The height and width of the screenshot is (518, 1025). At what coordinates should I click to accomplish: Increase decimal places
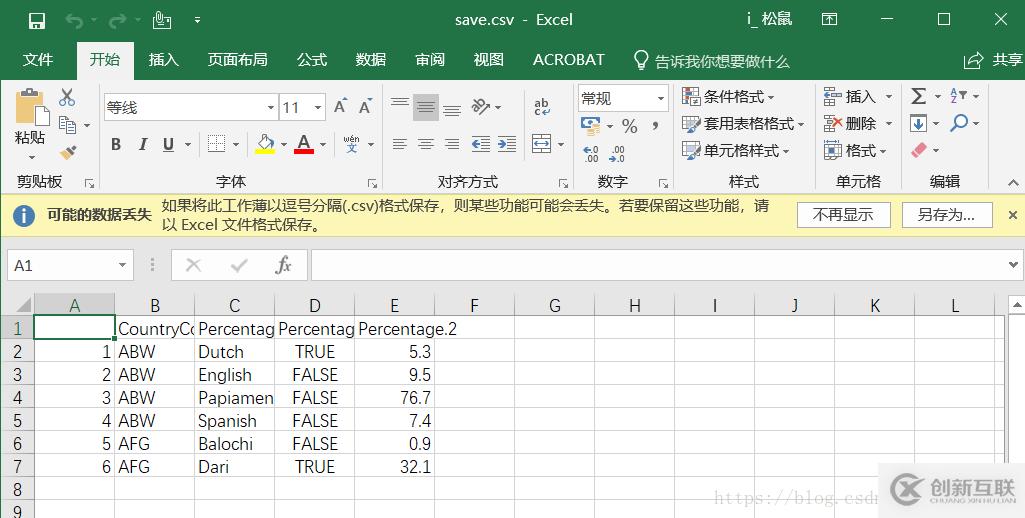(x=591, y=154)
